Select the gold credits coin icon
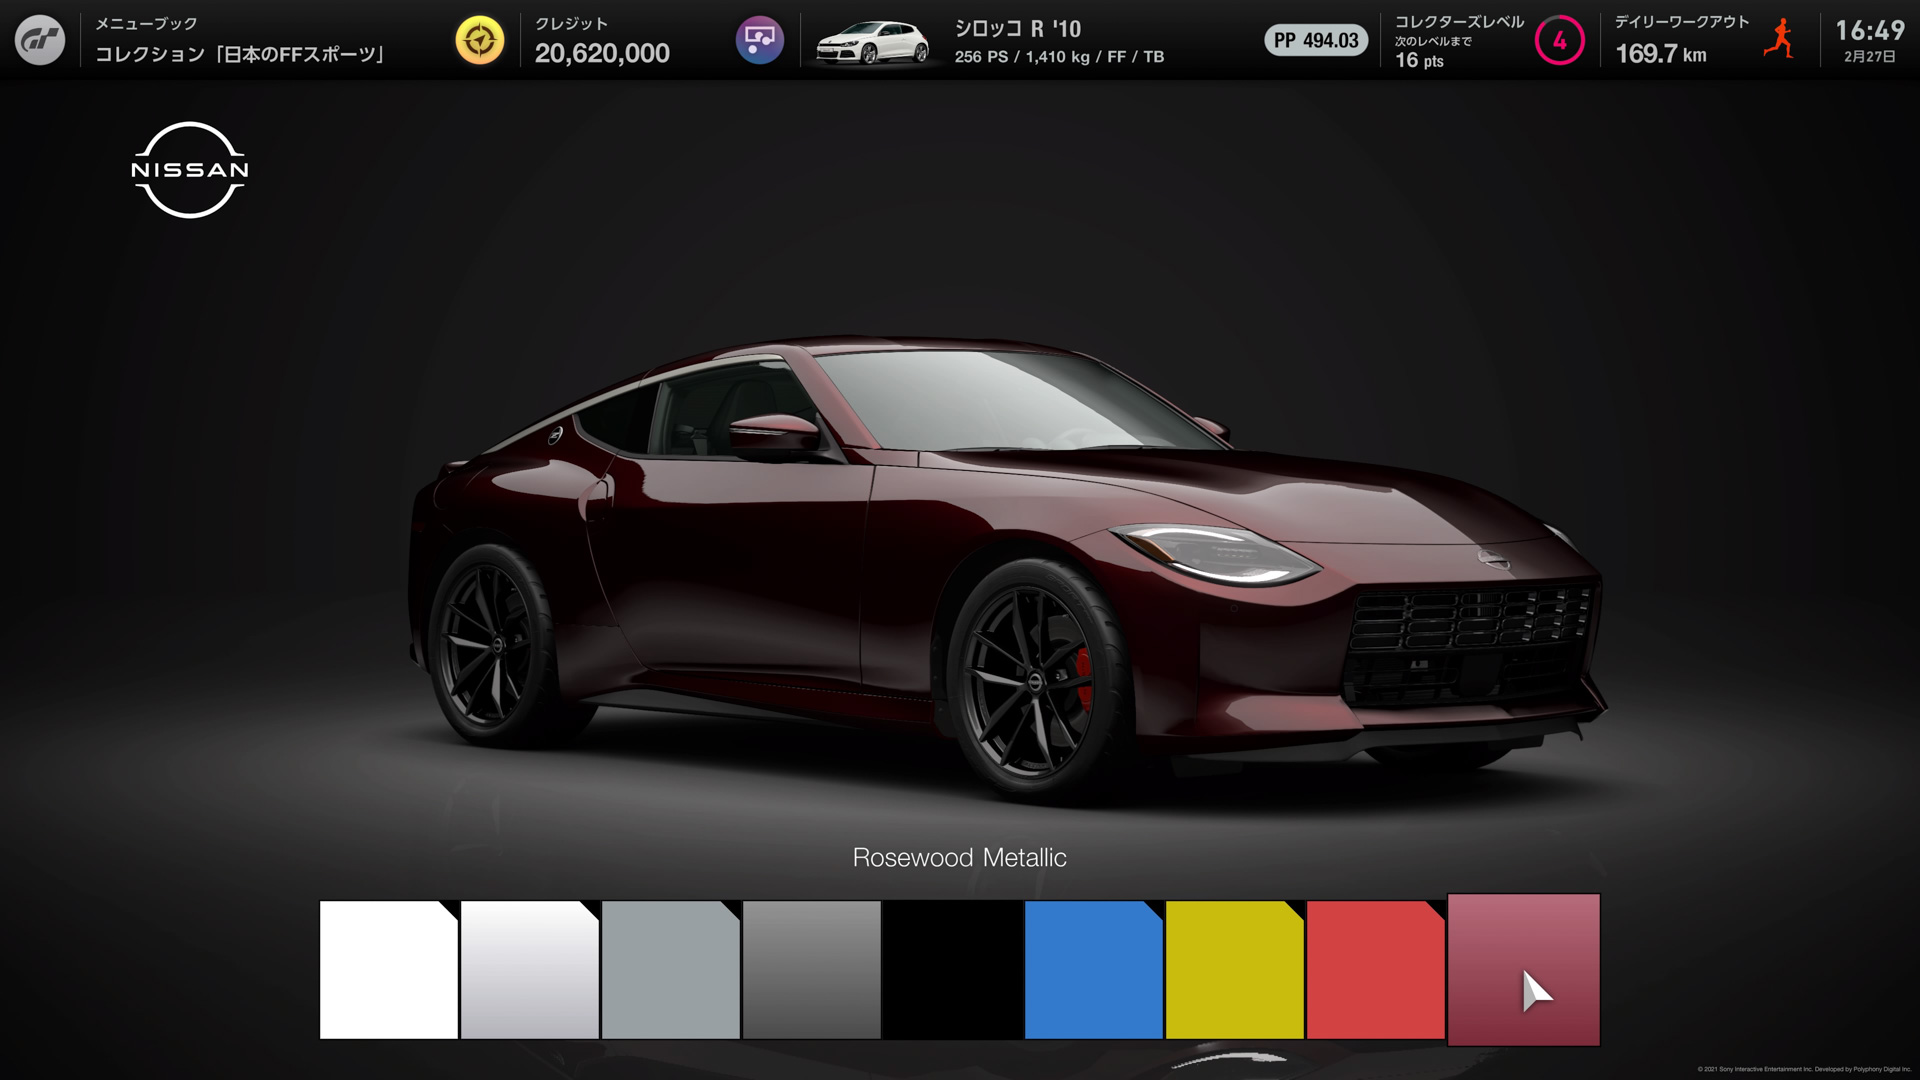 [x=481, y=40]
